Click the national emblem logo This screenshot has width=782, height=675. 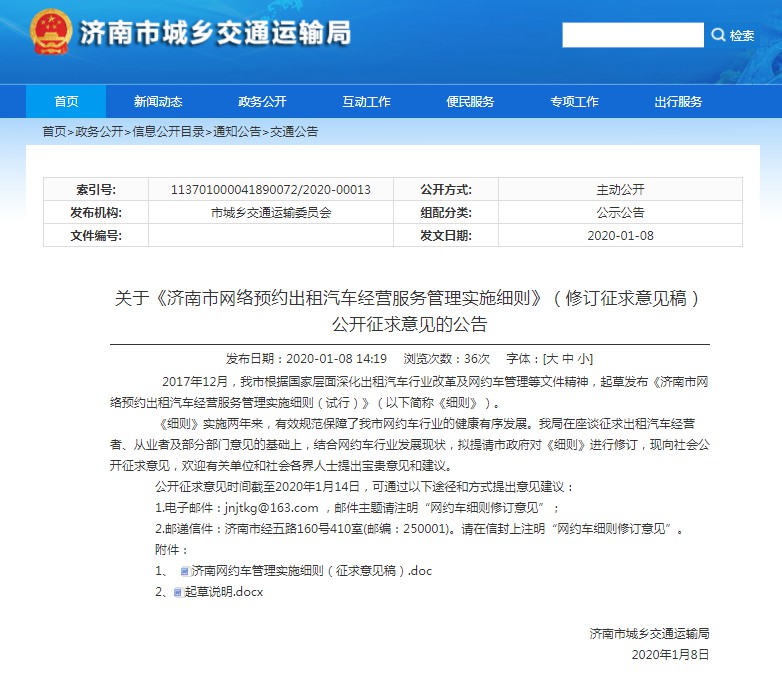coord(50,32)
